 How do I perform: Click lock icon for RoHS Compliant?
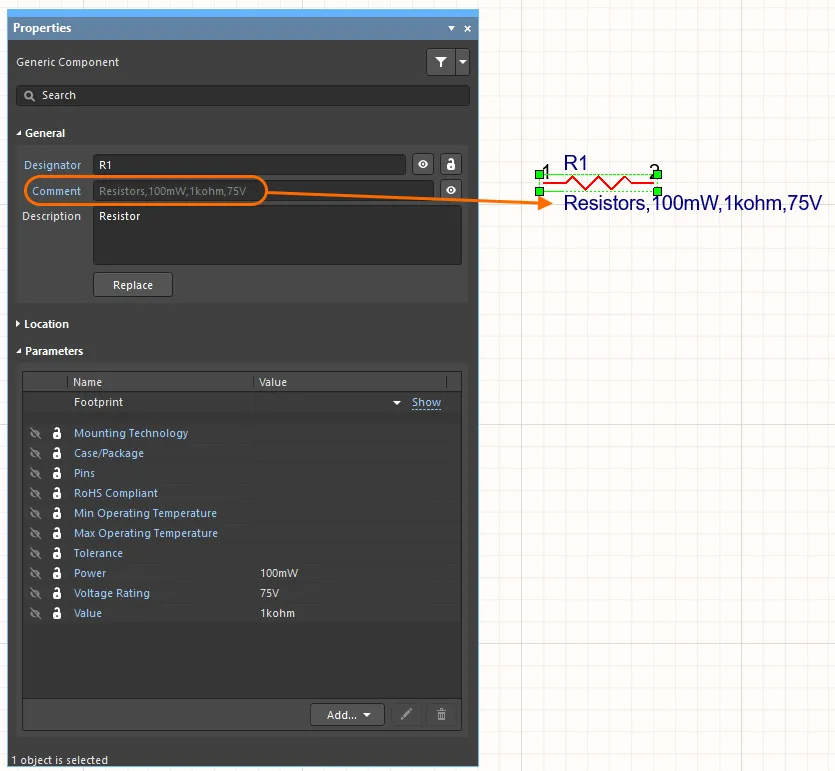pos(57,494)
